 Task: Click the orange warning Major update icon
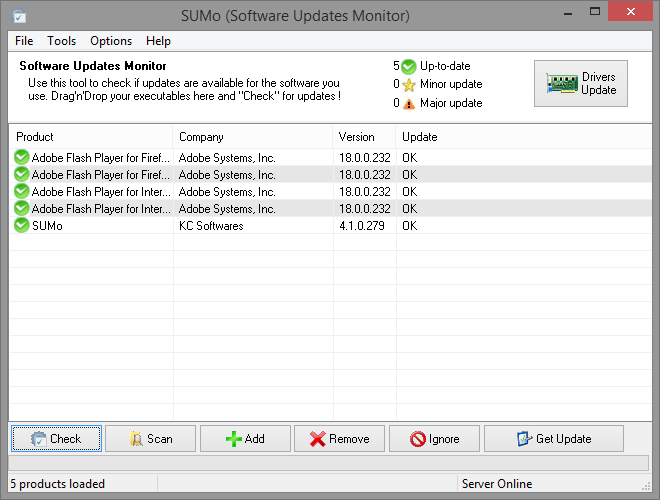click(409, 104)
